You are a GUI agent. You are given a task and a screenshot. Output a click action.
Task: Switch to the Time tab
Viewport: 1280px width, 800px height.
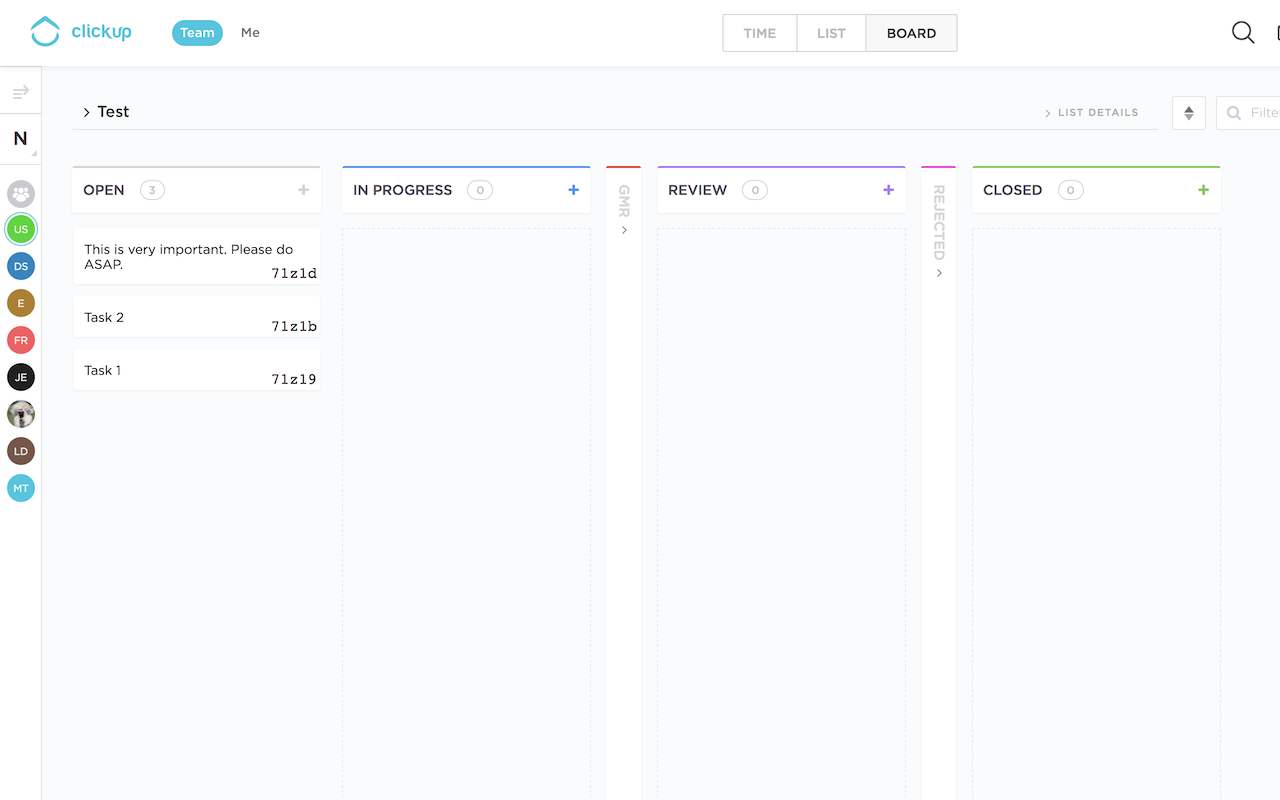760,33
